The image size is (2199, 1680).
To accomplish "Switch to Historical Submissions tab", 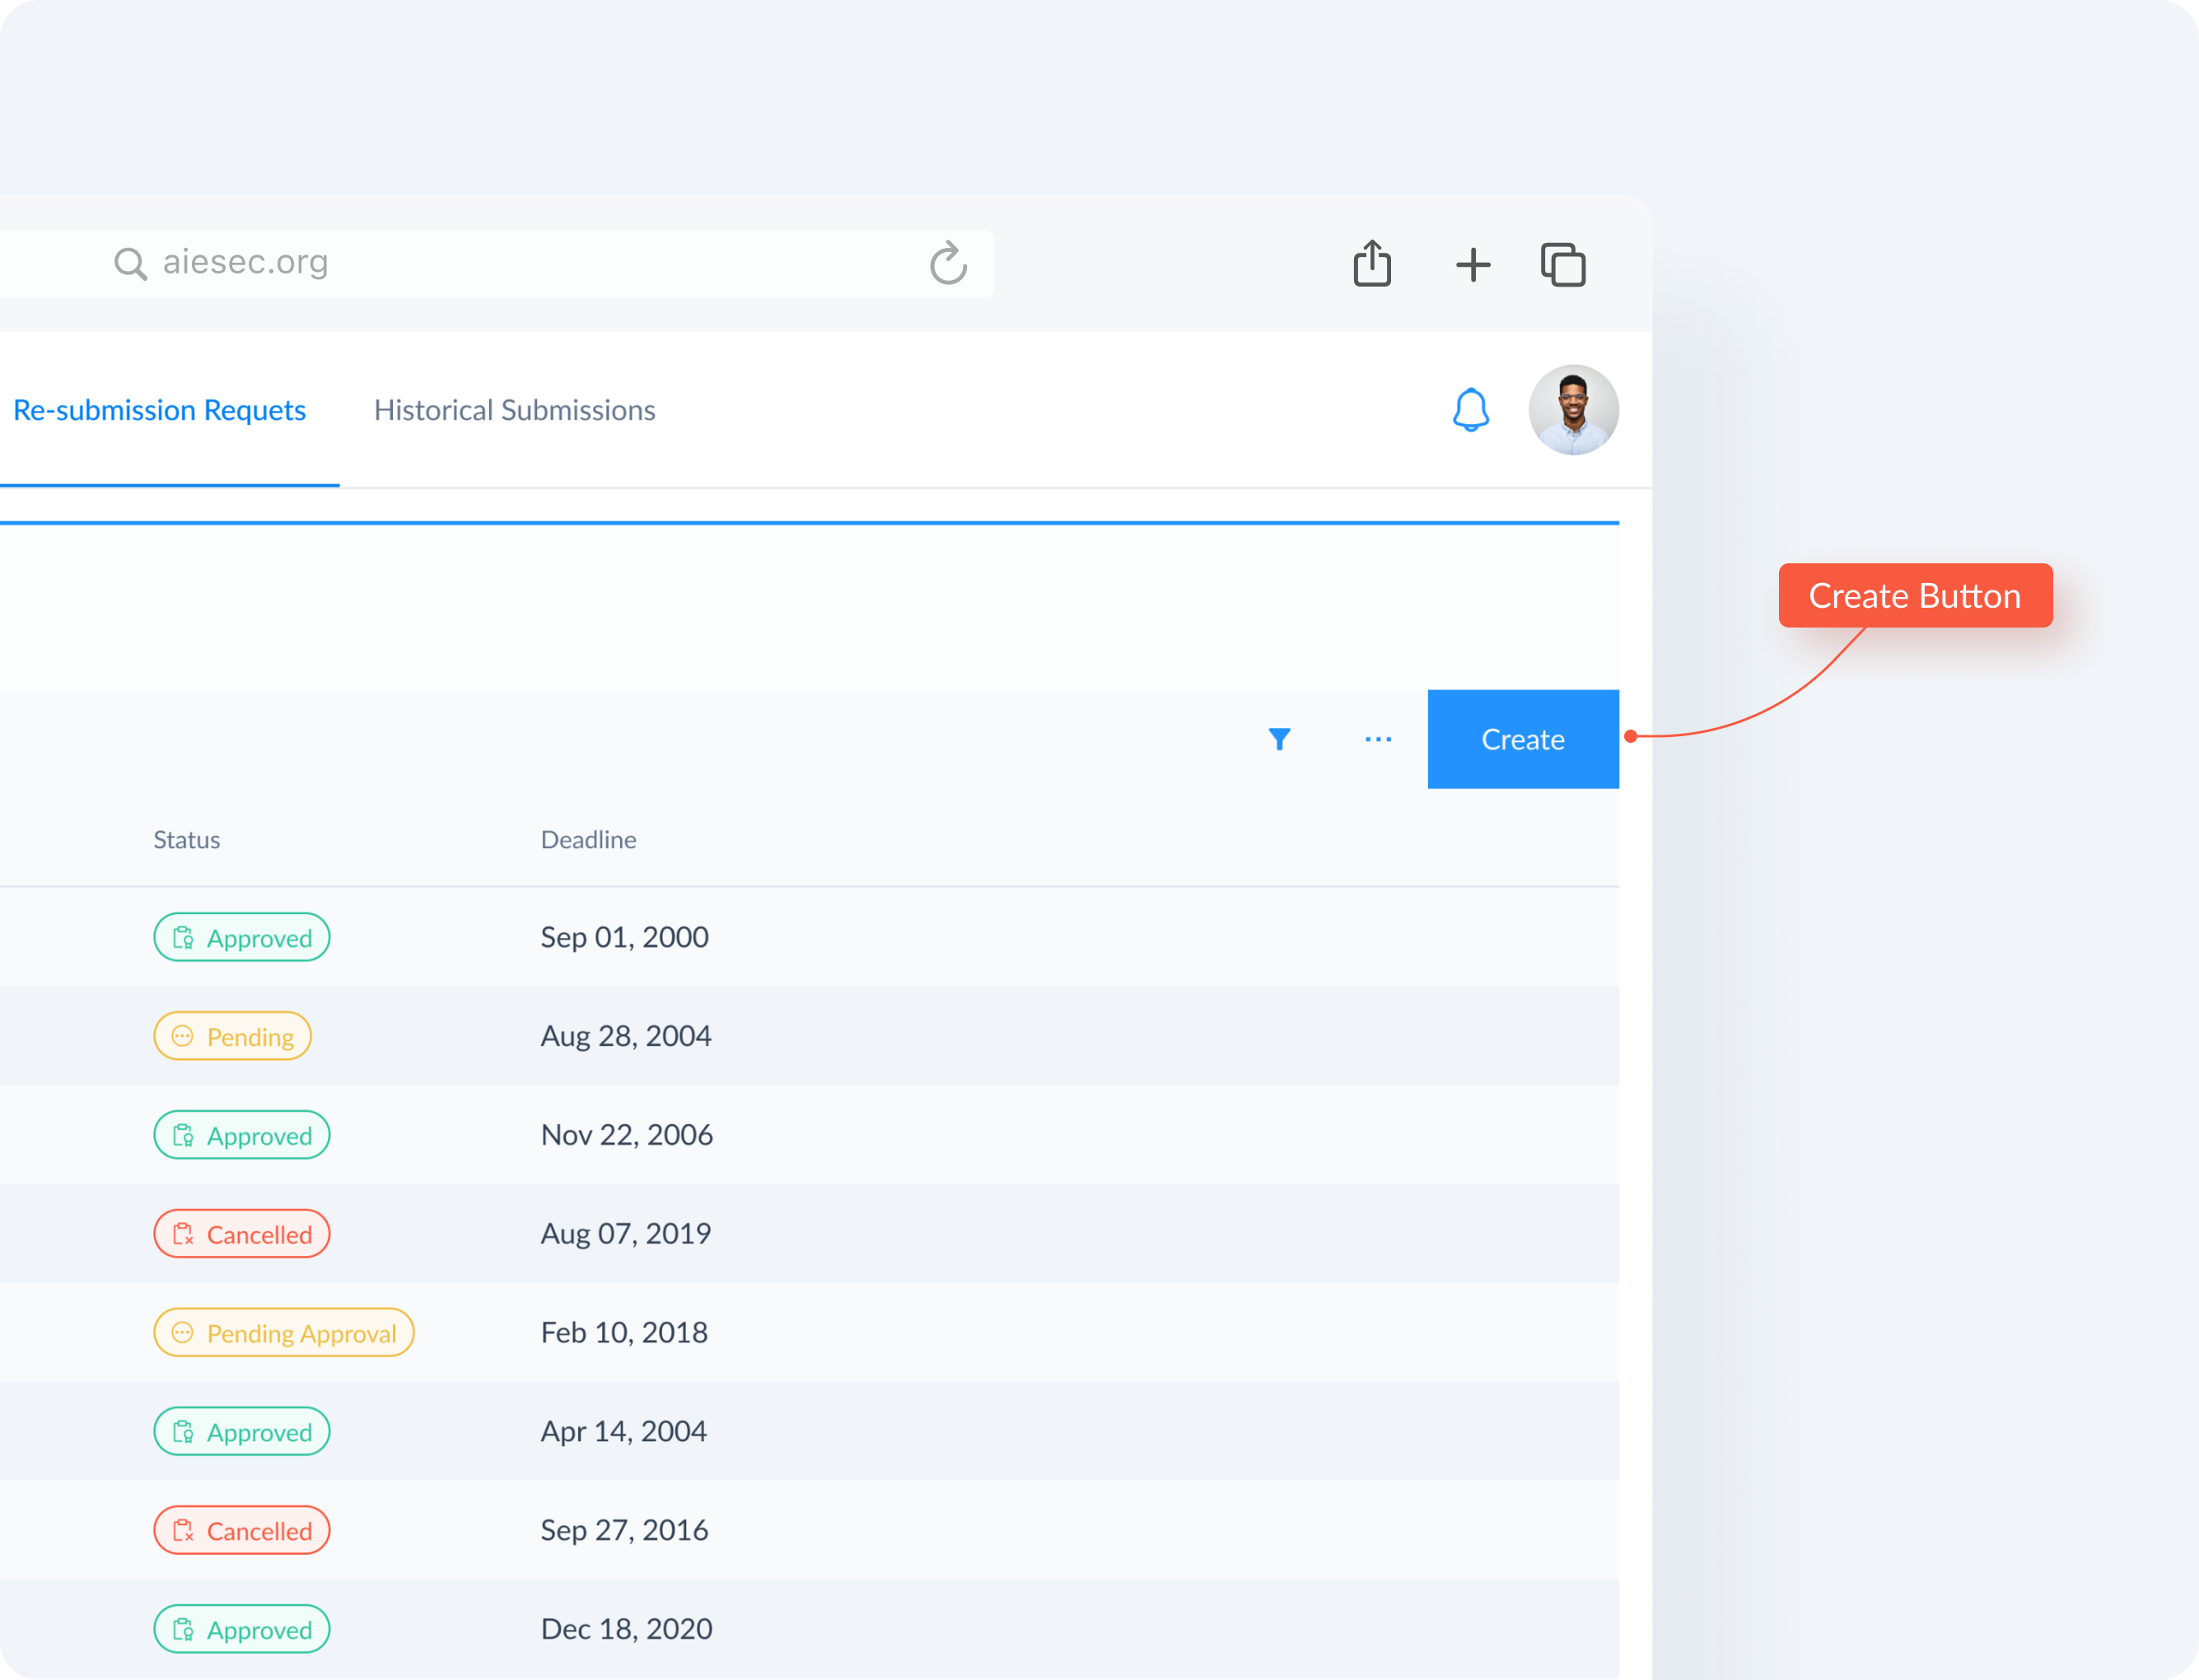I will coord(515,410).
